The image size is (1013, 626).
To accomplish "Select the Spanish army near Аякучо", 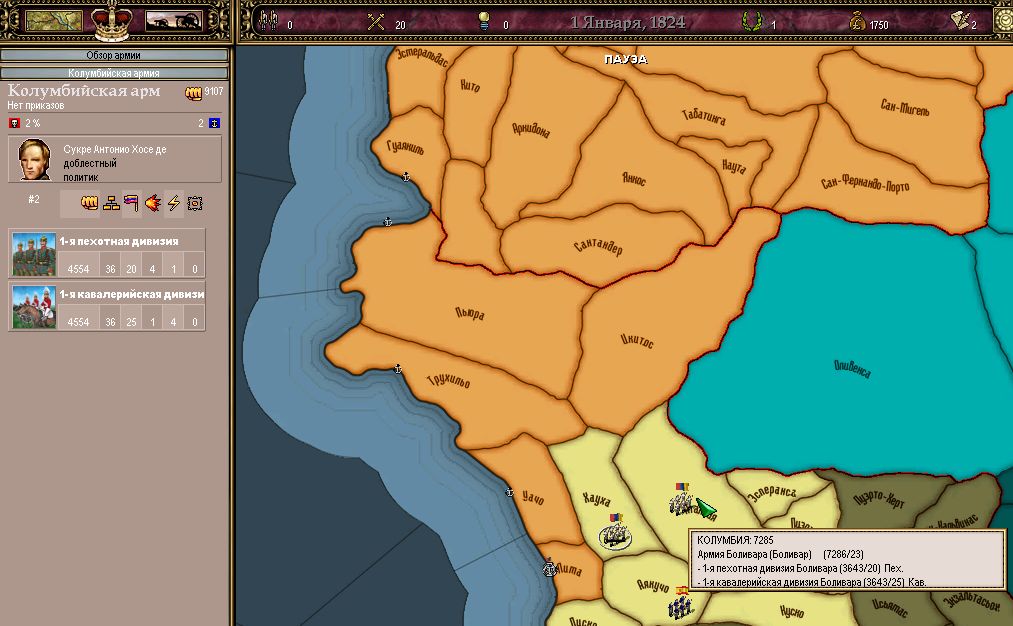I will pos(680,603).
